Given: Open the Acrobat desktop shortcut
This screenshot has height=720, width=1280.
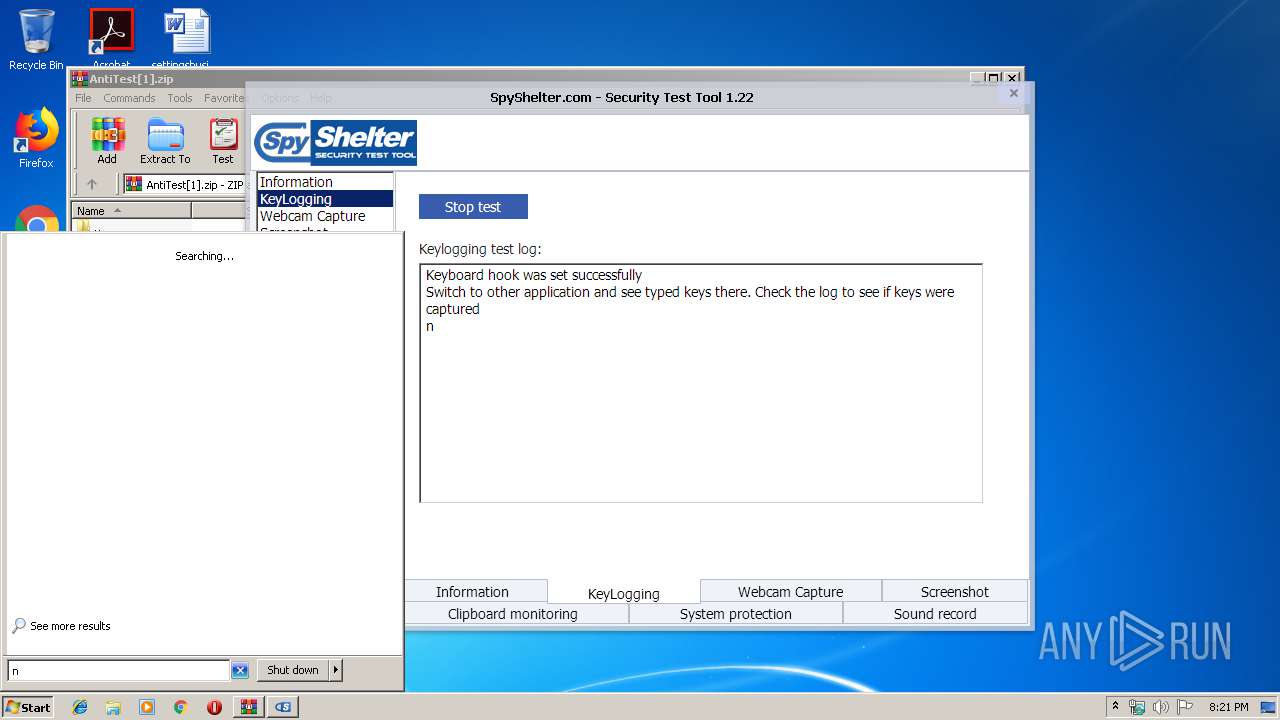Looking at the screenshot, I should (x=111, y=38).
